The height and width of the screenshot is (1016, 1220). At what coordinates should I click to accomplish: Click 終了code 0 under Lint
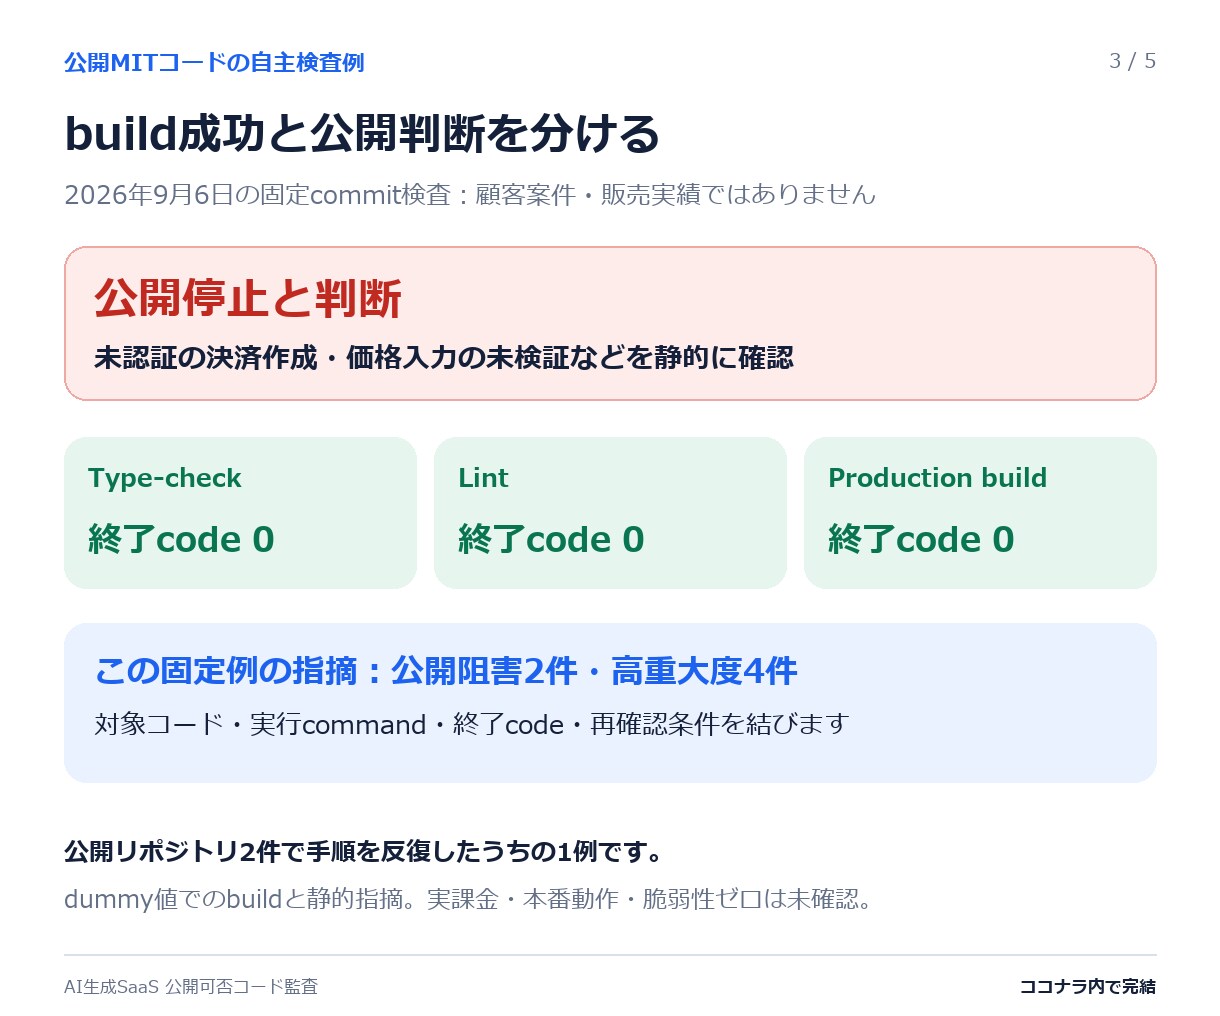point(551,539)
